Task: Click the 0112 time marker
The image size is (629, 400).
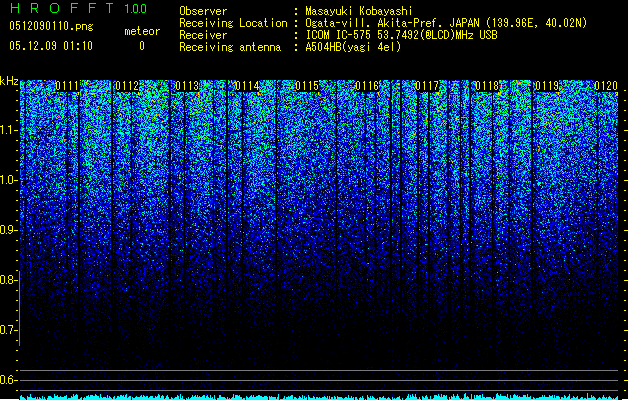Action: tap(127, 86)
